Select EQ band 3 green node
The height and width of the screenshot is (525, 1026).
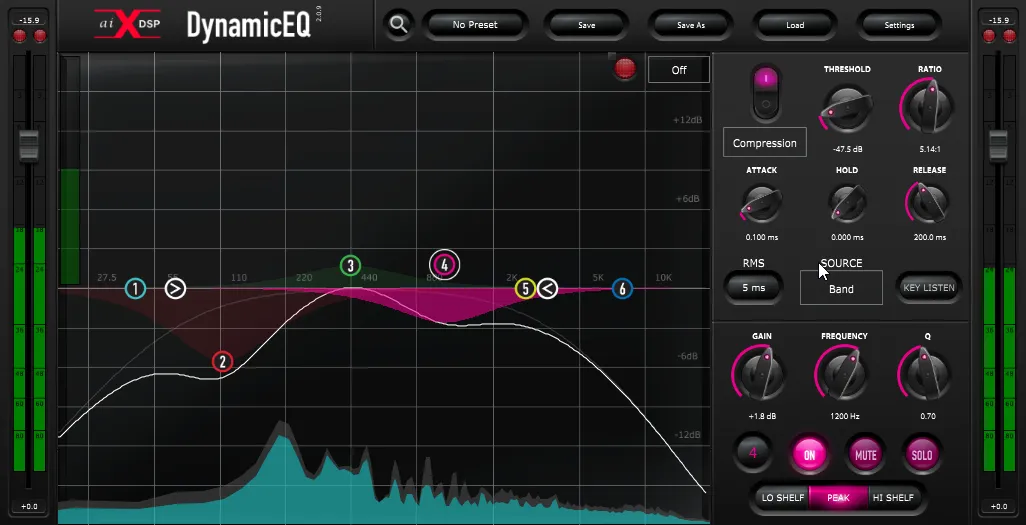click(351, 266)
